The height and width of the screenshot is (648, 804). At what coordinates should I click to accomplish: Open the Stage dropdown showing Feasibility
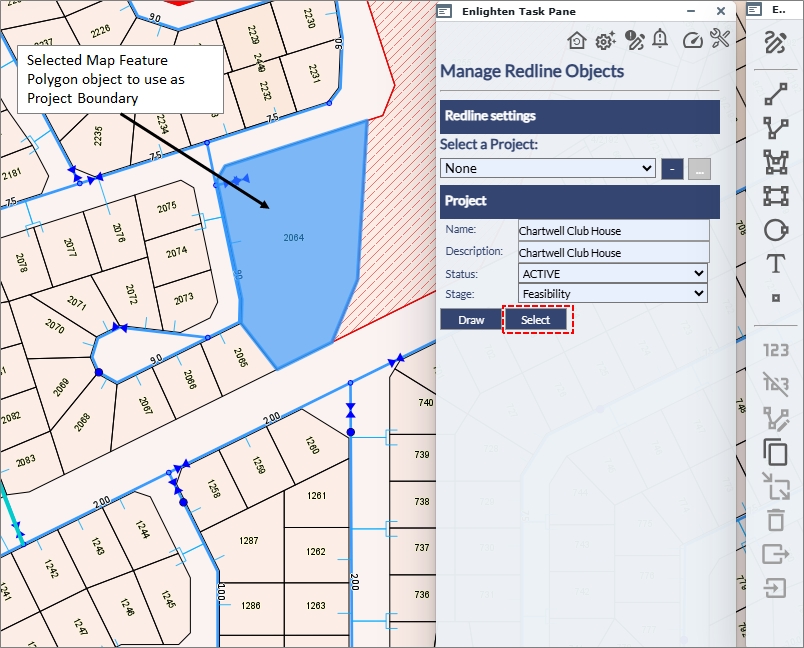click(612, 294)
